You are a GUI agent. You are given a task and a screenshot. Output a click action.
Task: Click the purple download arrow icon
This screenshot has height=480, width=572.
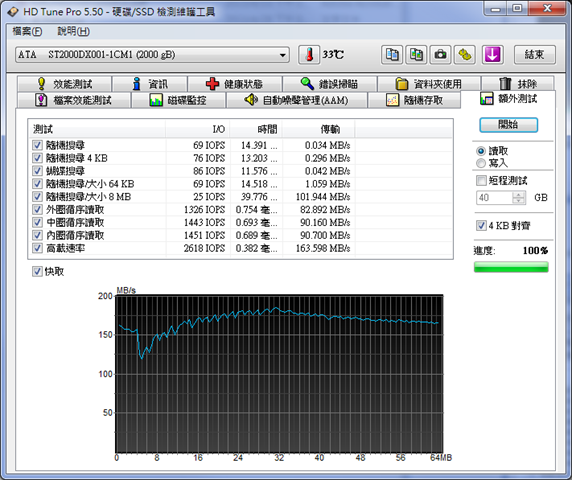492,55
